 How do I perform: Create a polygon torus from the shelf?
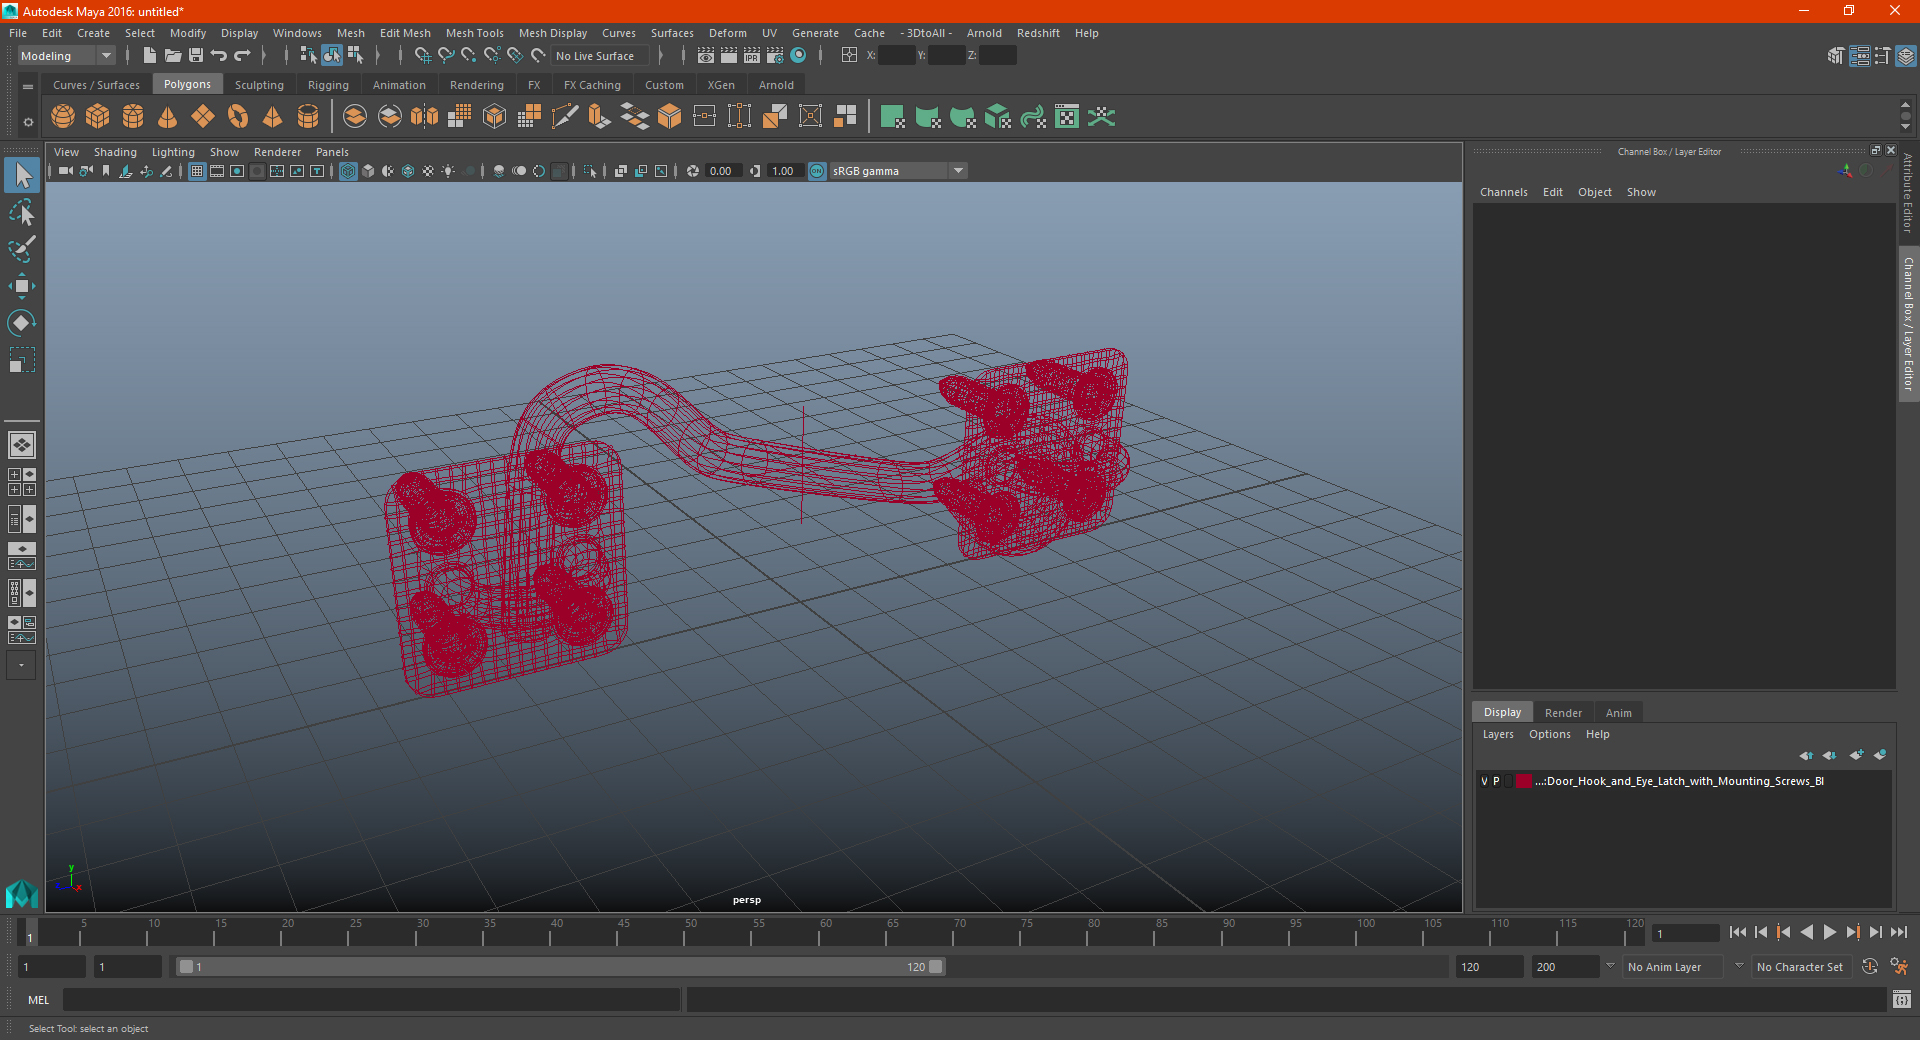tap(238, 117)
